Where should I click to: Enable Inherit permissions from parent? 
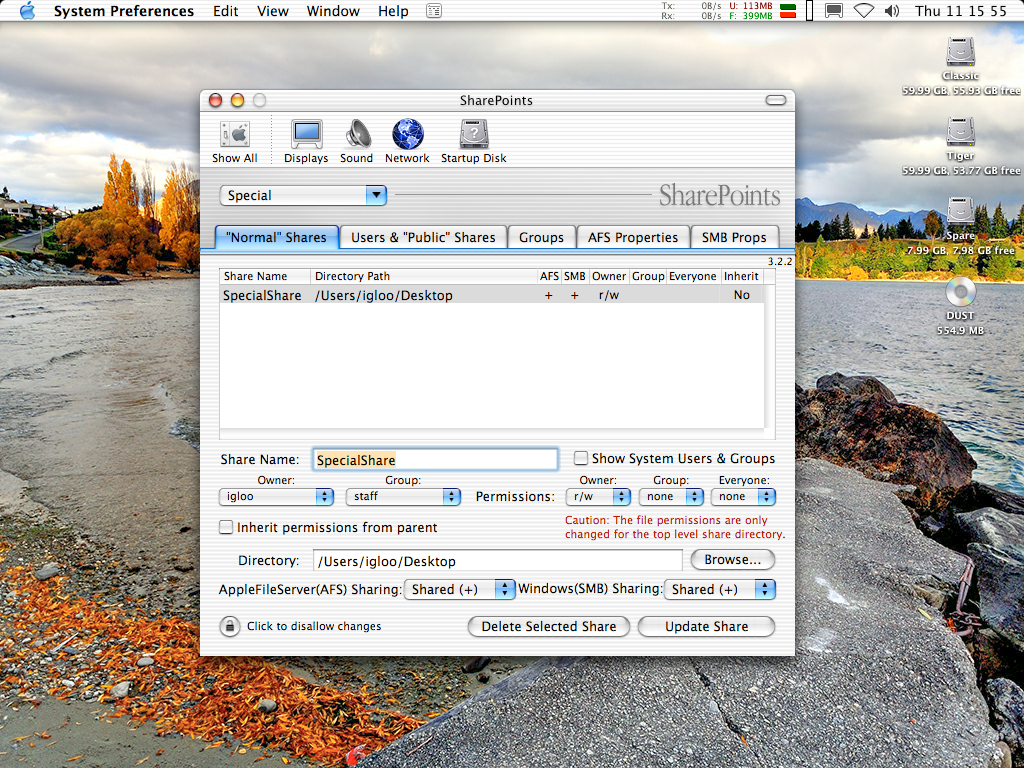tap(226, 527)
